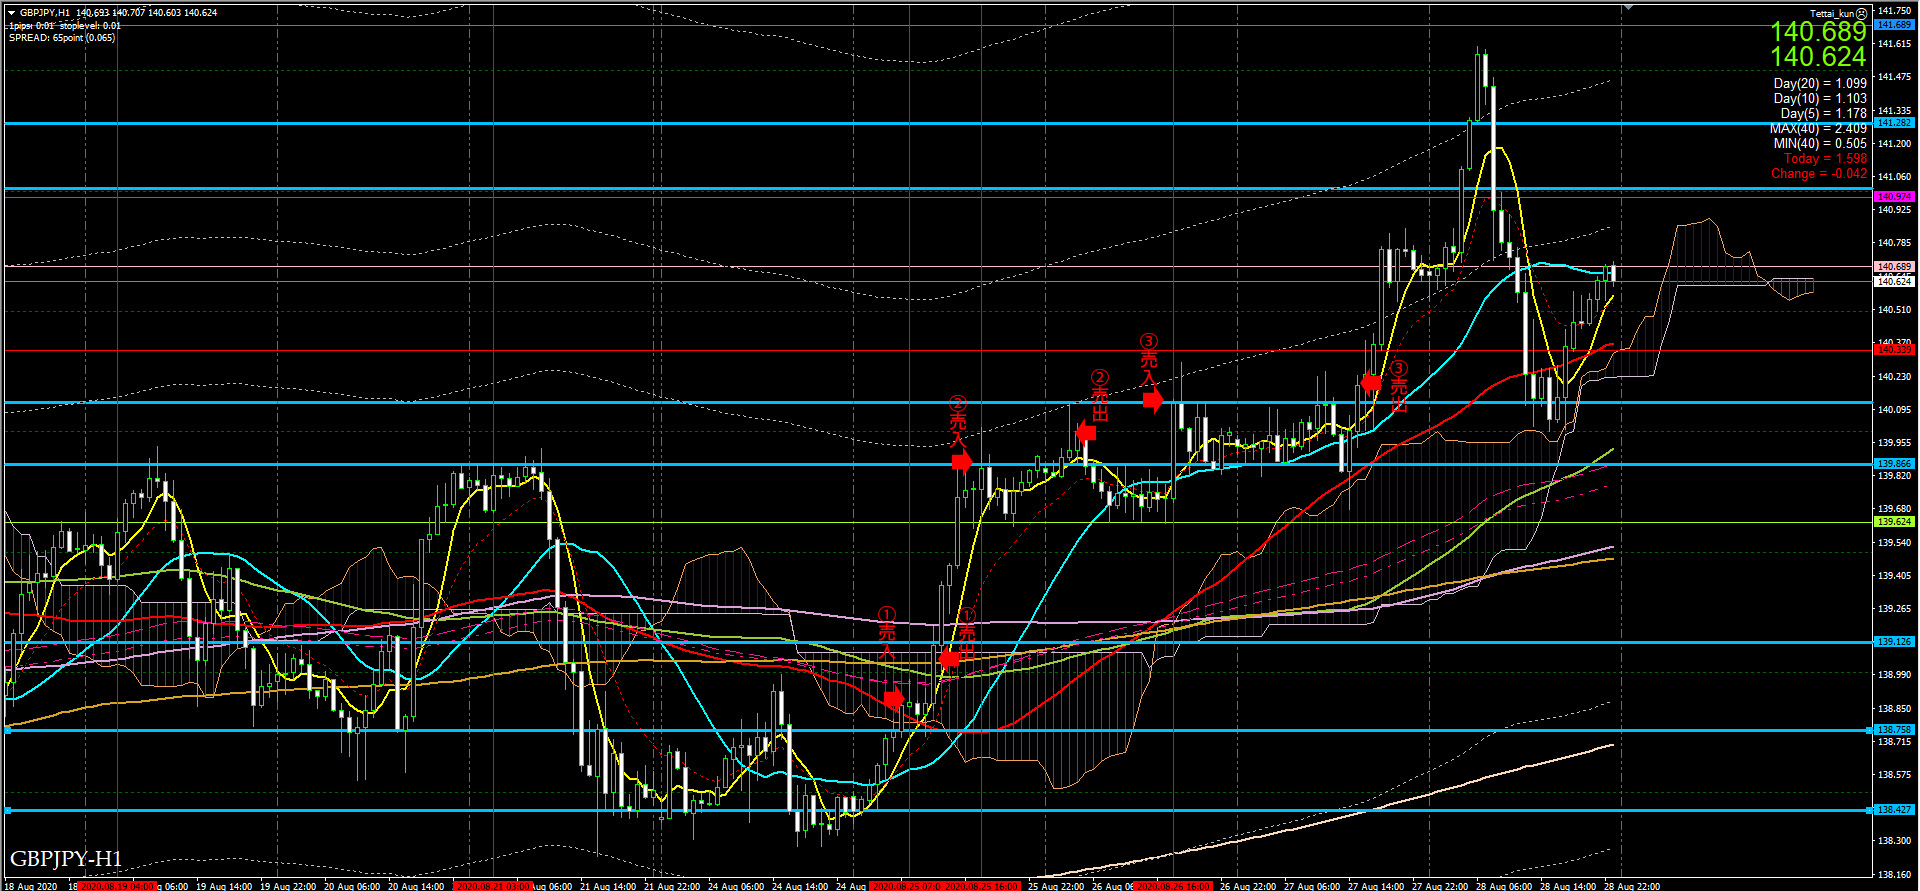Select the cyan 139.866 price tag

click(1894, 464)
